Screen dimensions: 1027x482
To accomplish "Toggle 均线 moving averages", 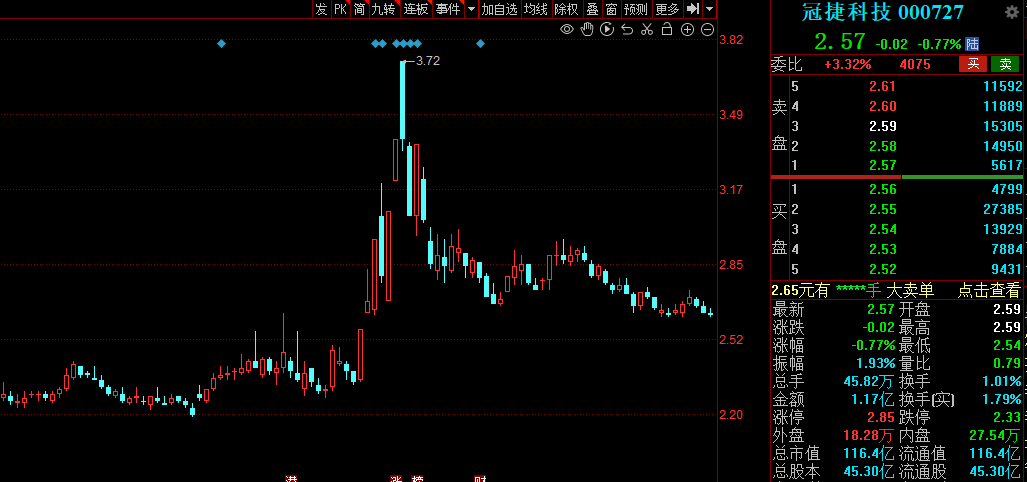I will tap(536, 9).
